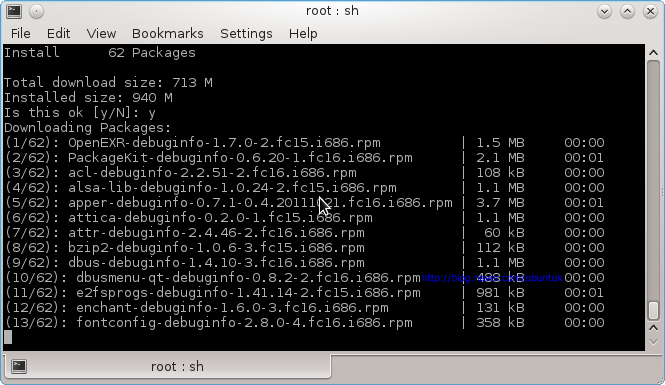Click scrollbar up arrow at top

[x=654, y=53]
